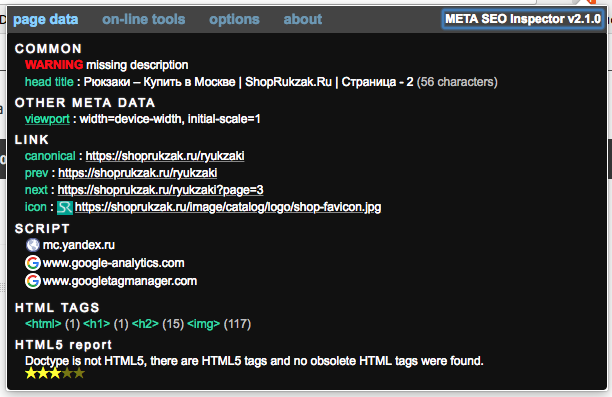Open the on-line tools tab
The width and height of the screenshot is (612, 397).
point(144,19)
